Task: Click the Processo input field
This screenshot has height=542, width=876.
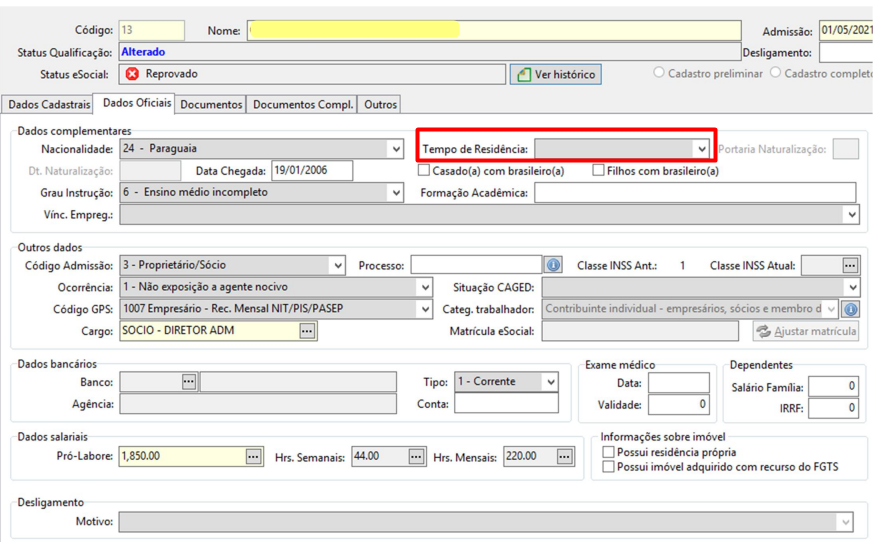Action: (x=477, y=265)
